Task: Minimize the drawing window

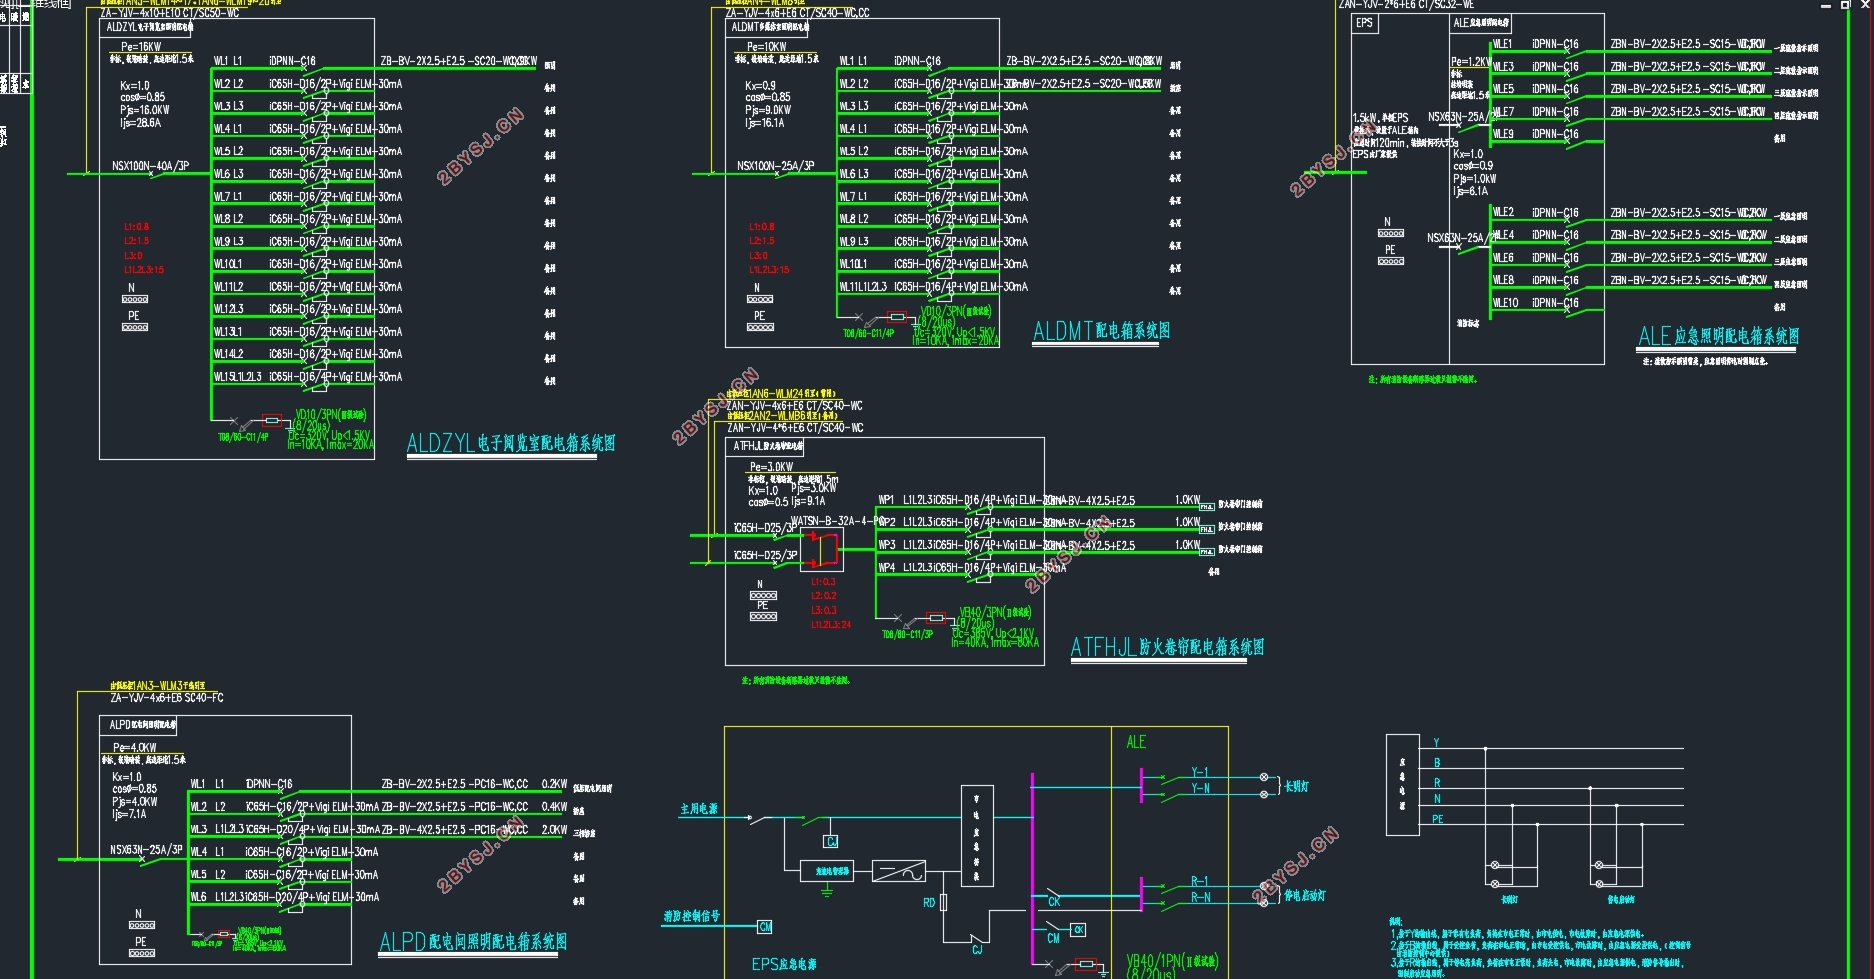Action: click(1826, 5)
